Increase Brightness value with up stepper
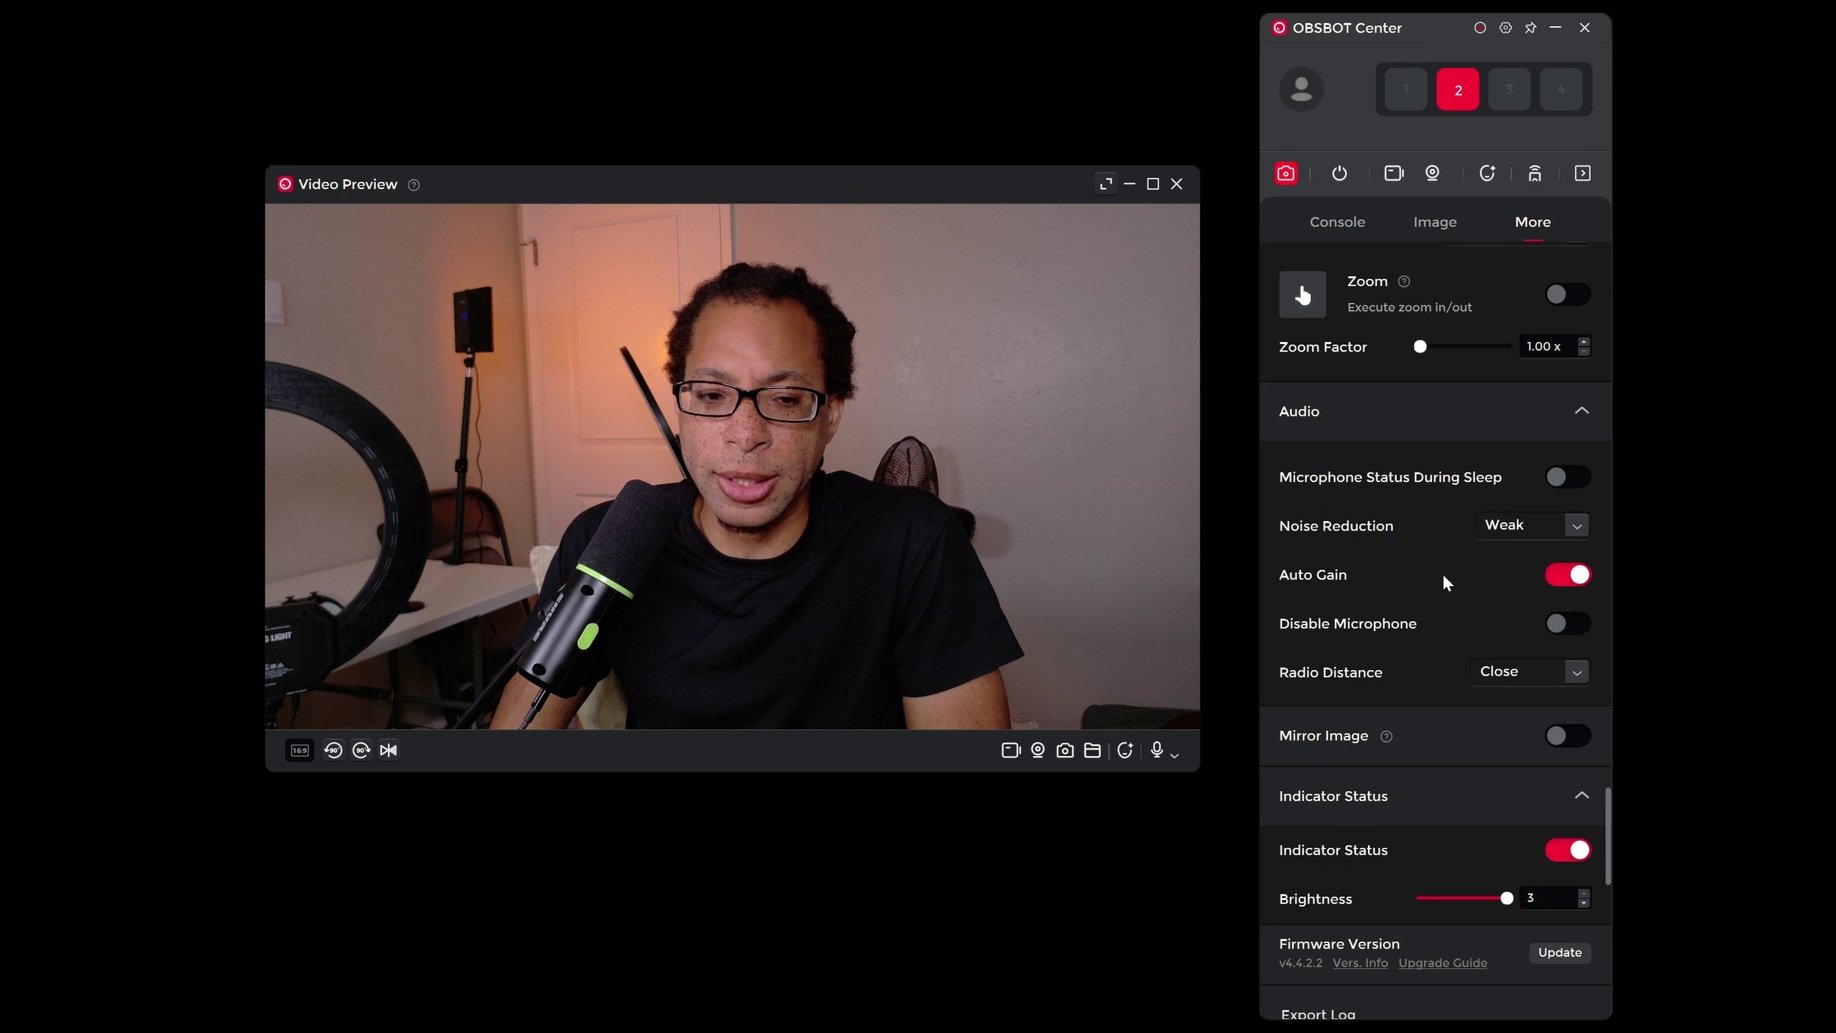The image size is (1836, 1033). click(x=1583, y=894)
